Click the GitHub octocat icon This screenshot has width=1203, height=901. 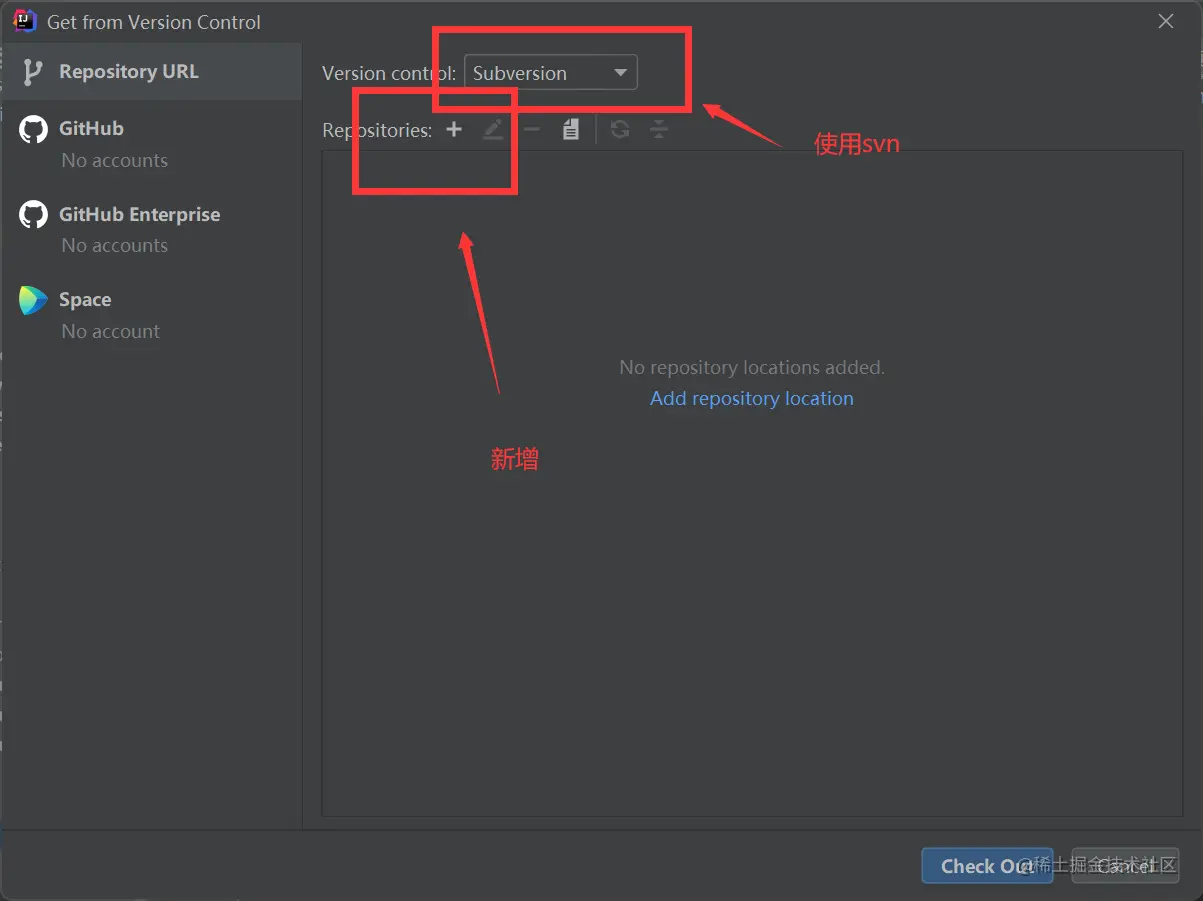click(x=33, y=129)
